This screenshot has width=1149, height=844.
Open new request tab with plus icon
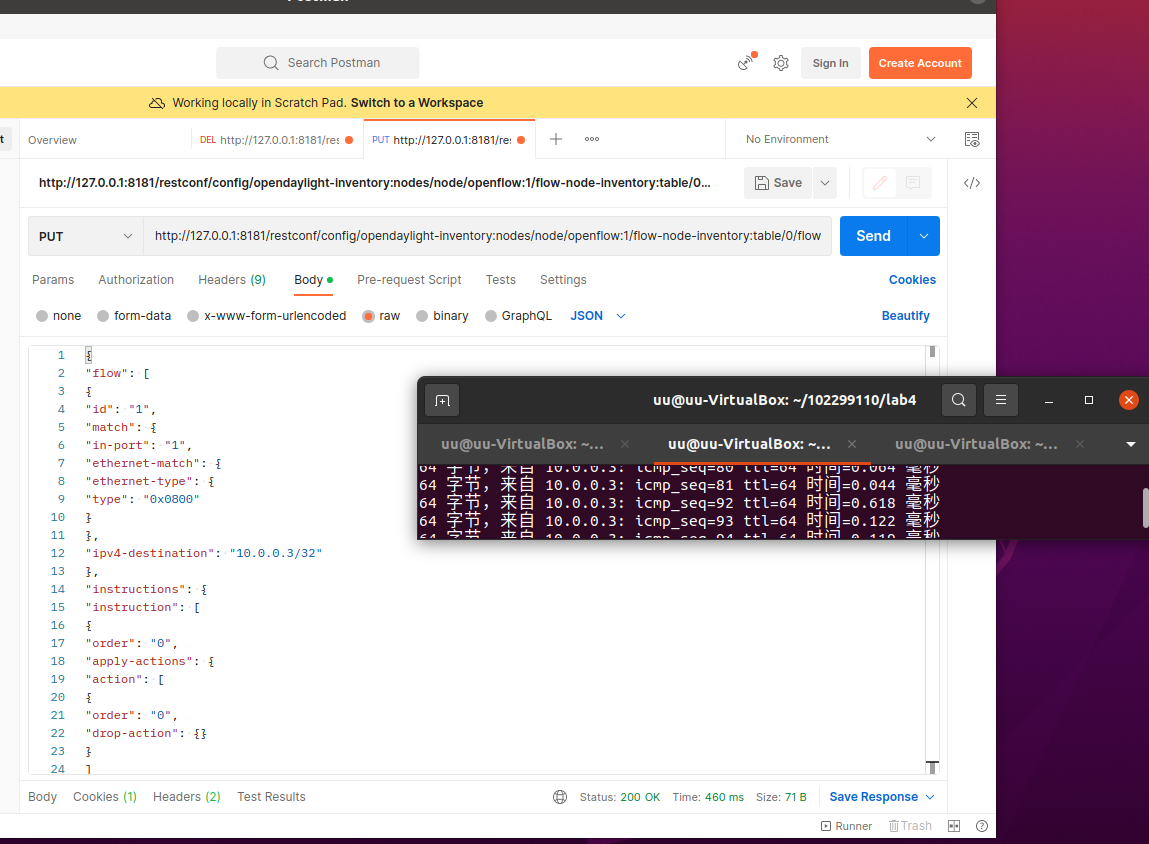pyautogui.click(x=555, y=139)
